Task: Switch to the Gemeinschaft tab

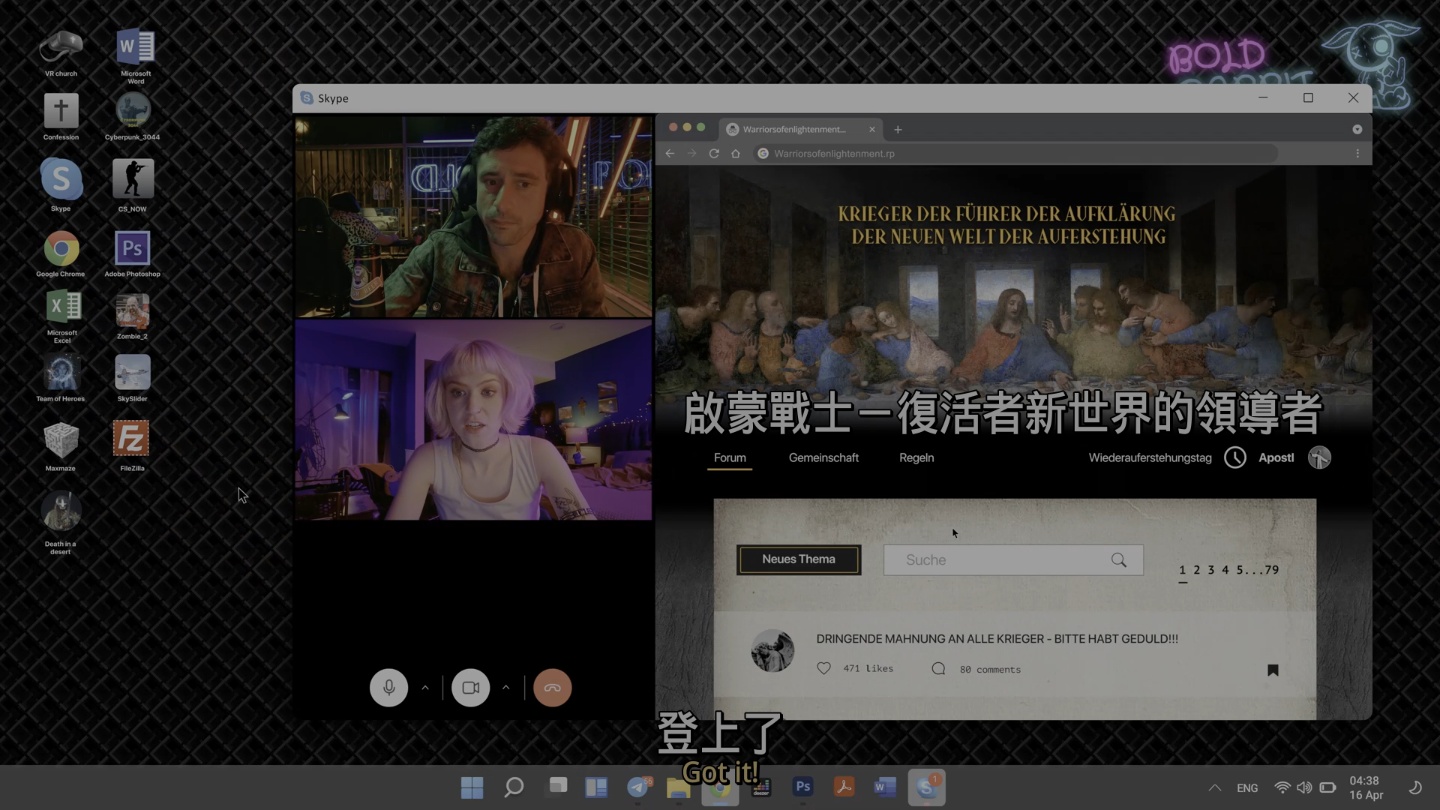Action: point(824,458)
